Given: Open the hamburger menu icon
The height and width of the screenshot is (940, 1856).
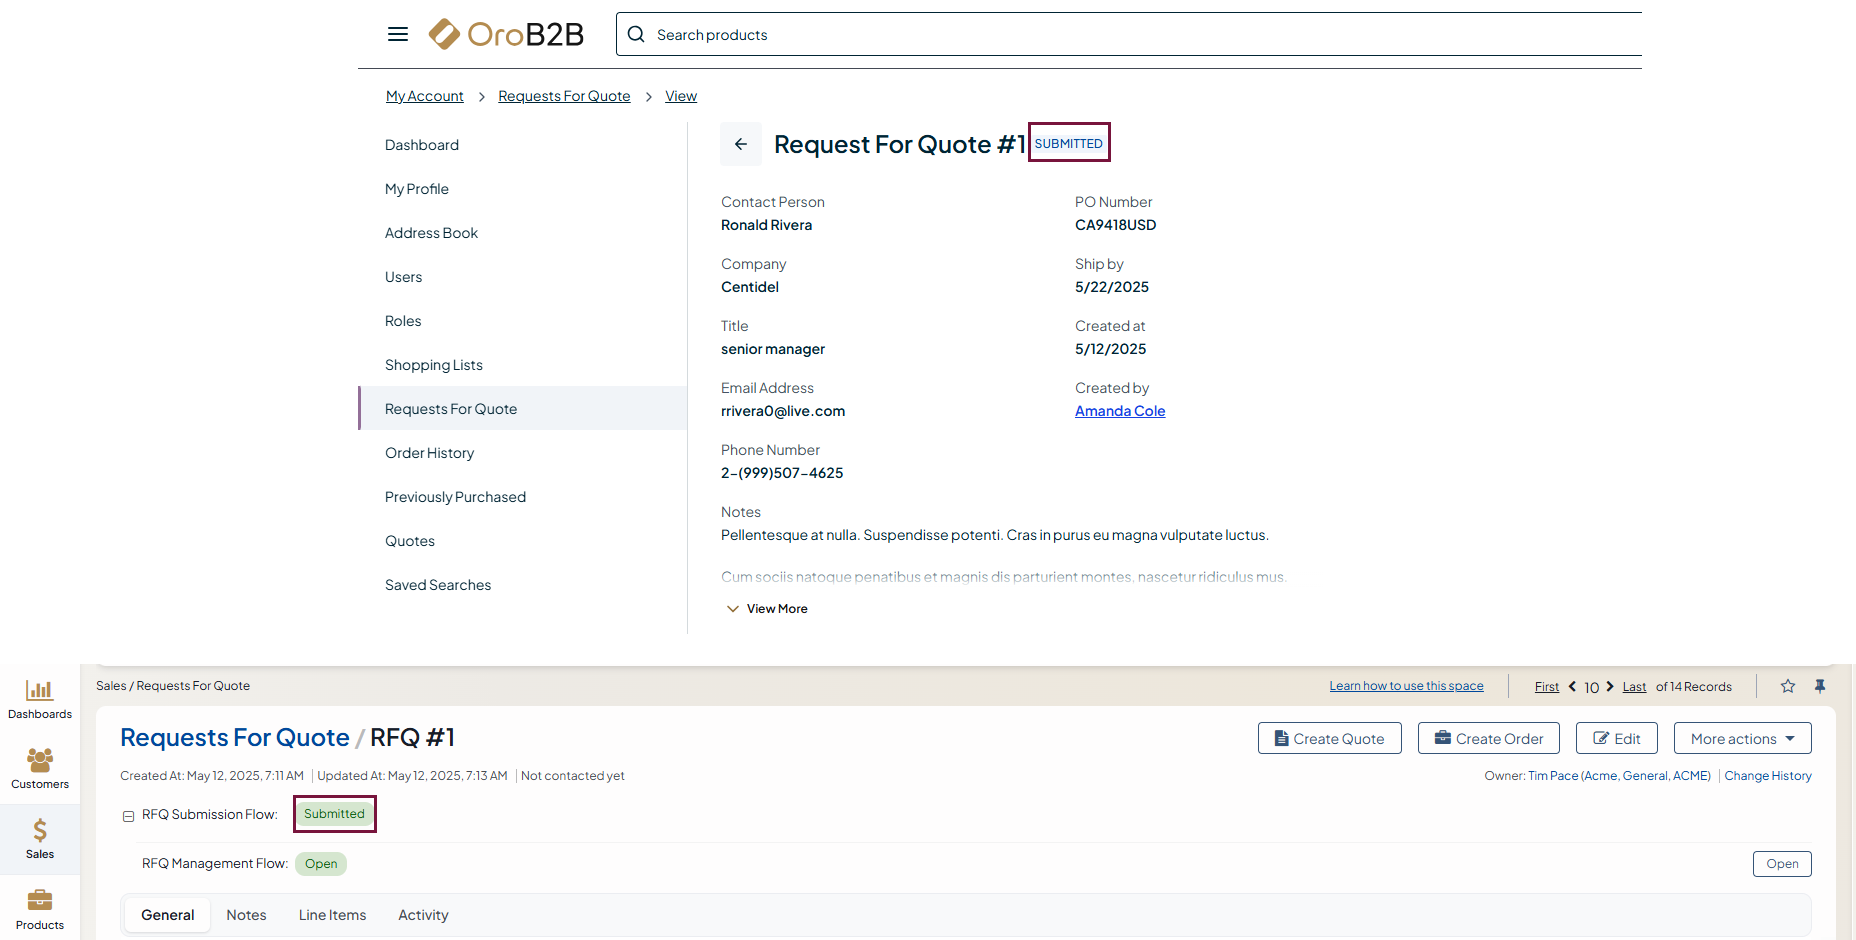Looking at the screenshot, I should pos(397,34).
